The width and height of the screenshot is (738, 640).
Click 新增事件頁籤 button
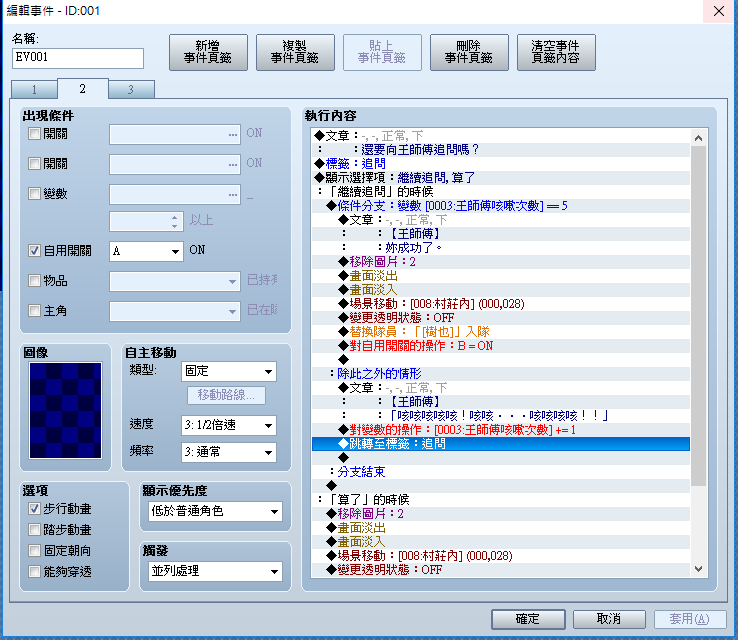coord(208,52)
